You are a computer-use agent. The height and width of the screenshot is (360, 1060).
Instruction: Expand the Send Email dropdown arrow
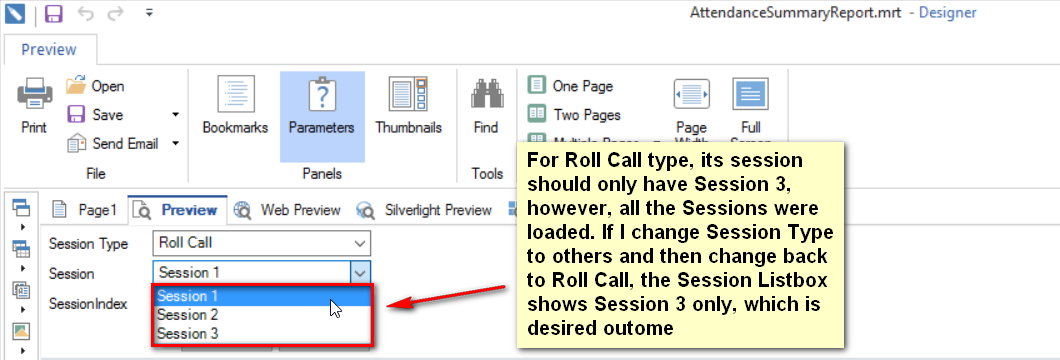[x=175, y=143]
